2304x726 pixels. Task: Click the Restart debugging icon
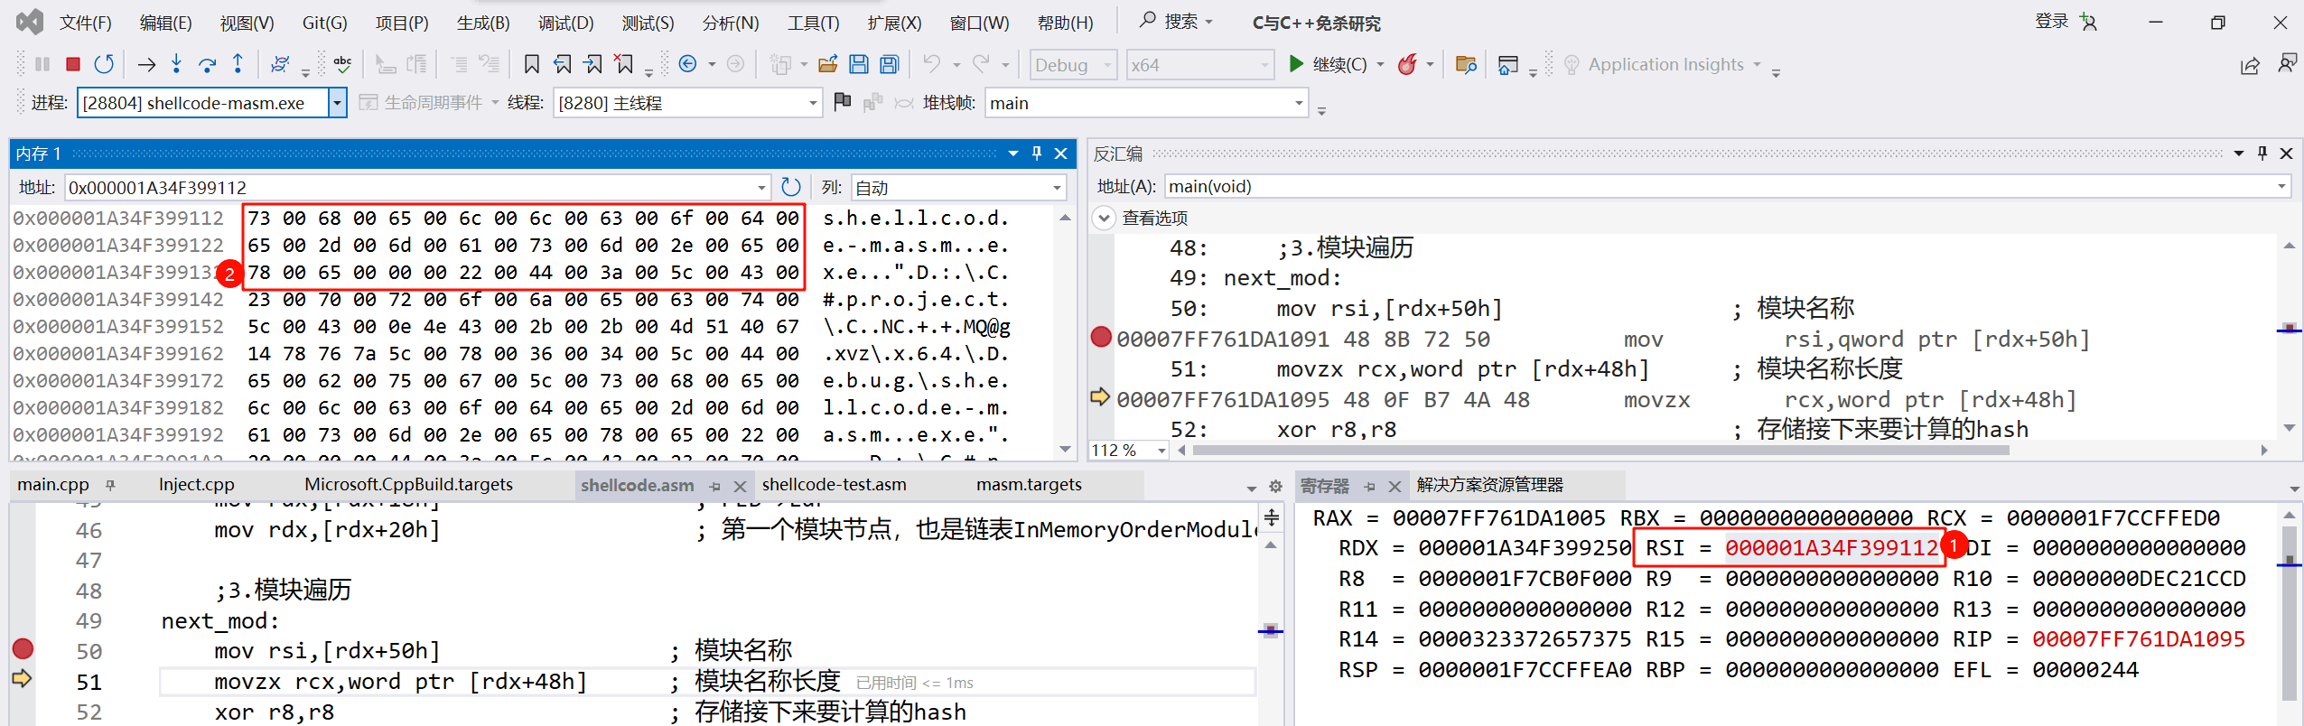104,64
